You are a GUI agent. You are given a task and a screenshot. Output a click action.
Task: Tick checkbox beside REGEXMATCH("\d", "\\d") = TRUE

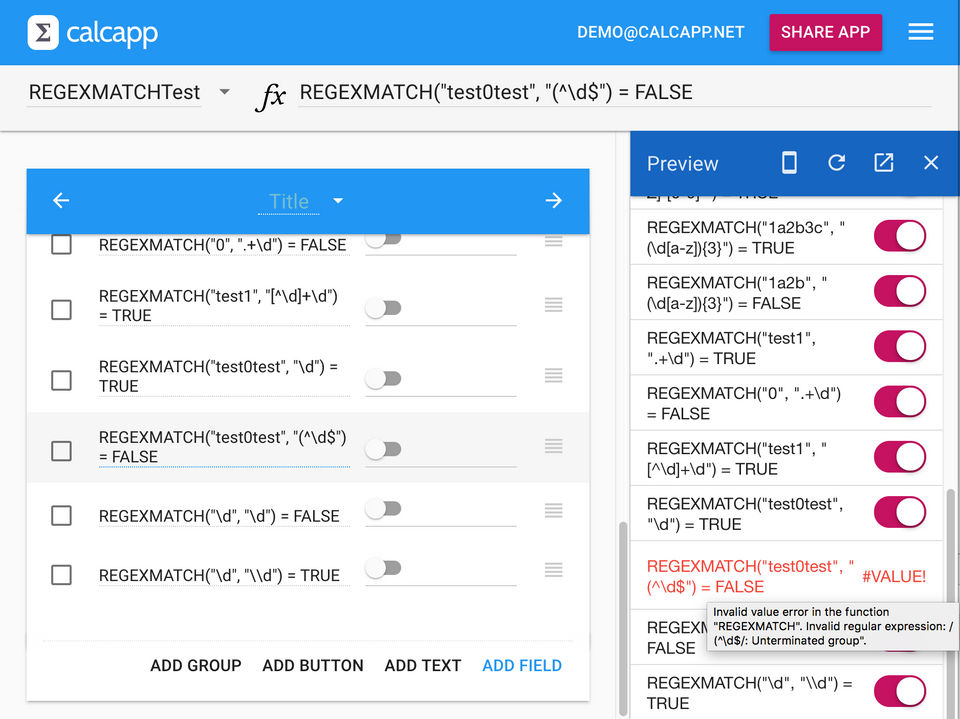tap(61, 575)
